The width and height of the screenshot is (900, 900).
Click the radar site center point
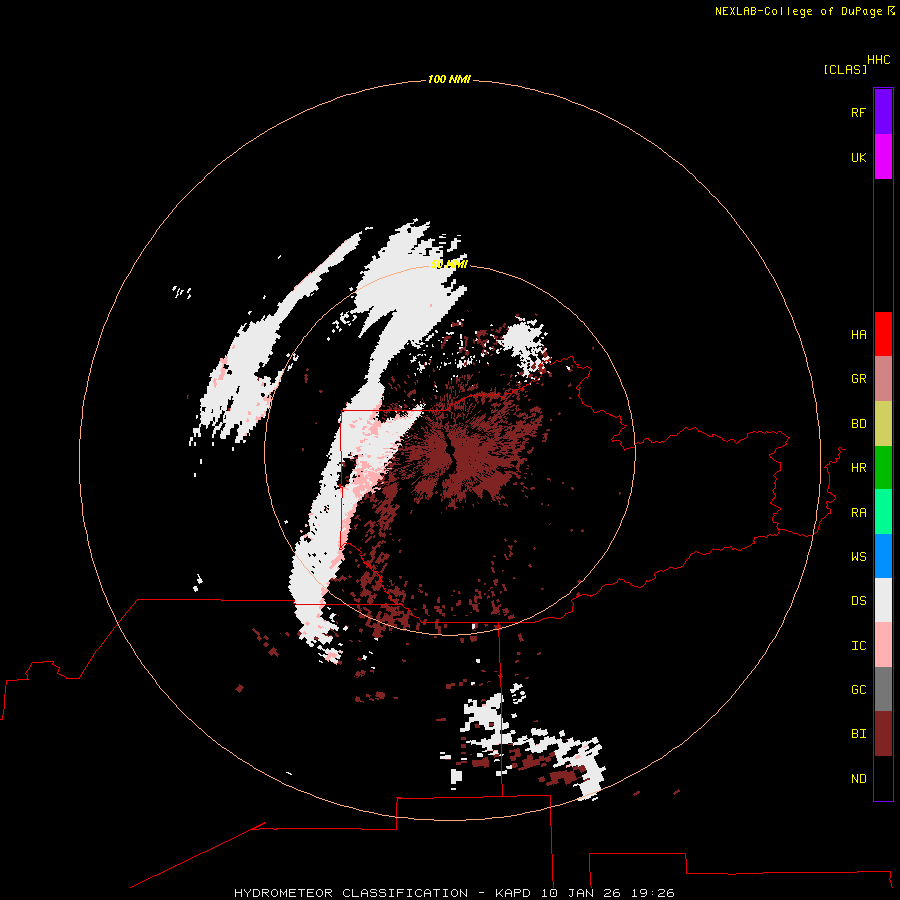pos(451,449)
